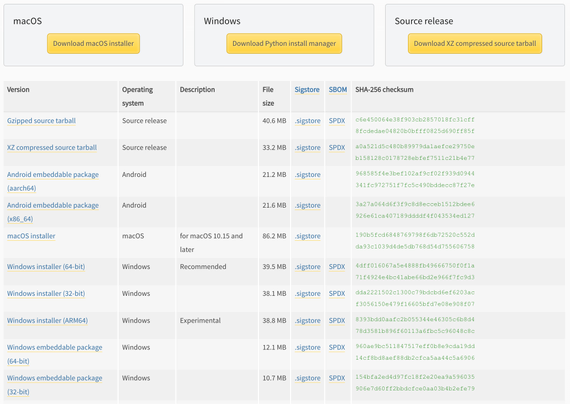Open Windows installer (ARM64) link
Screen dimensions: 570x404
[x=47, y=320]
